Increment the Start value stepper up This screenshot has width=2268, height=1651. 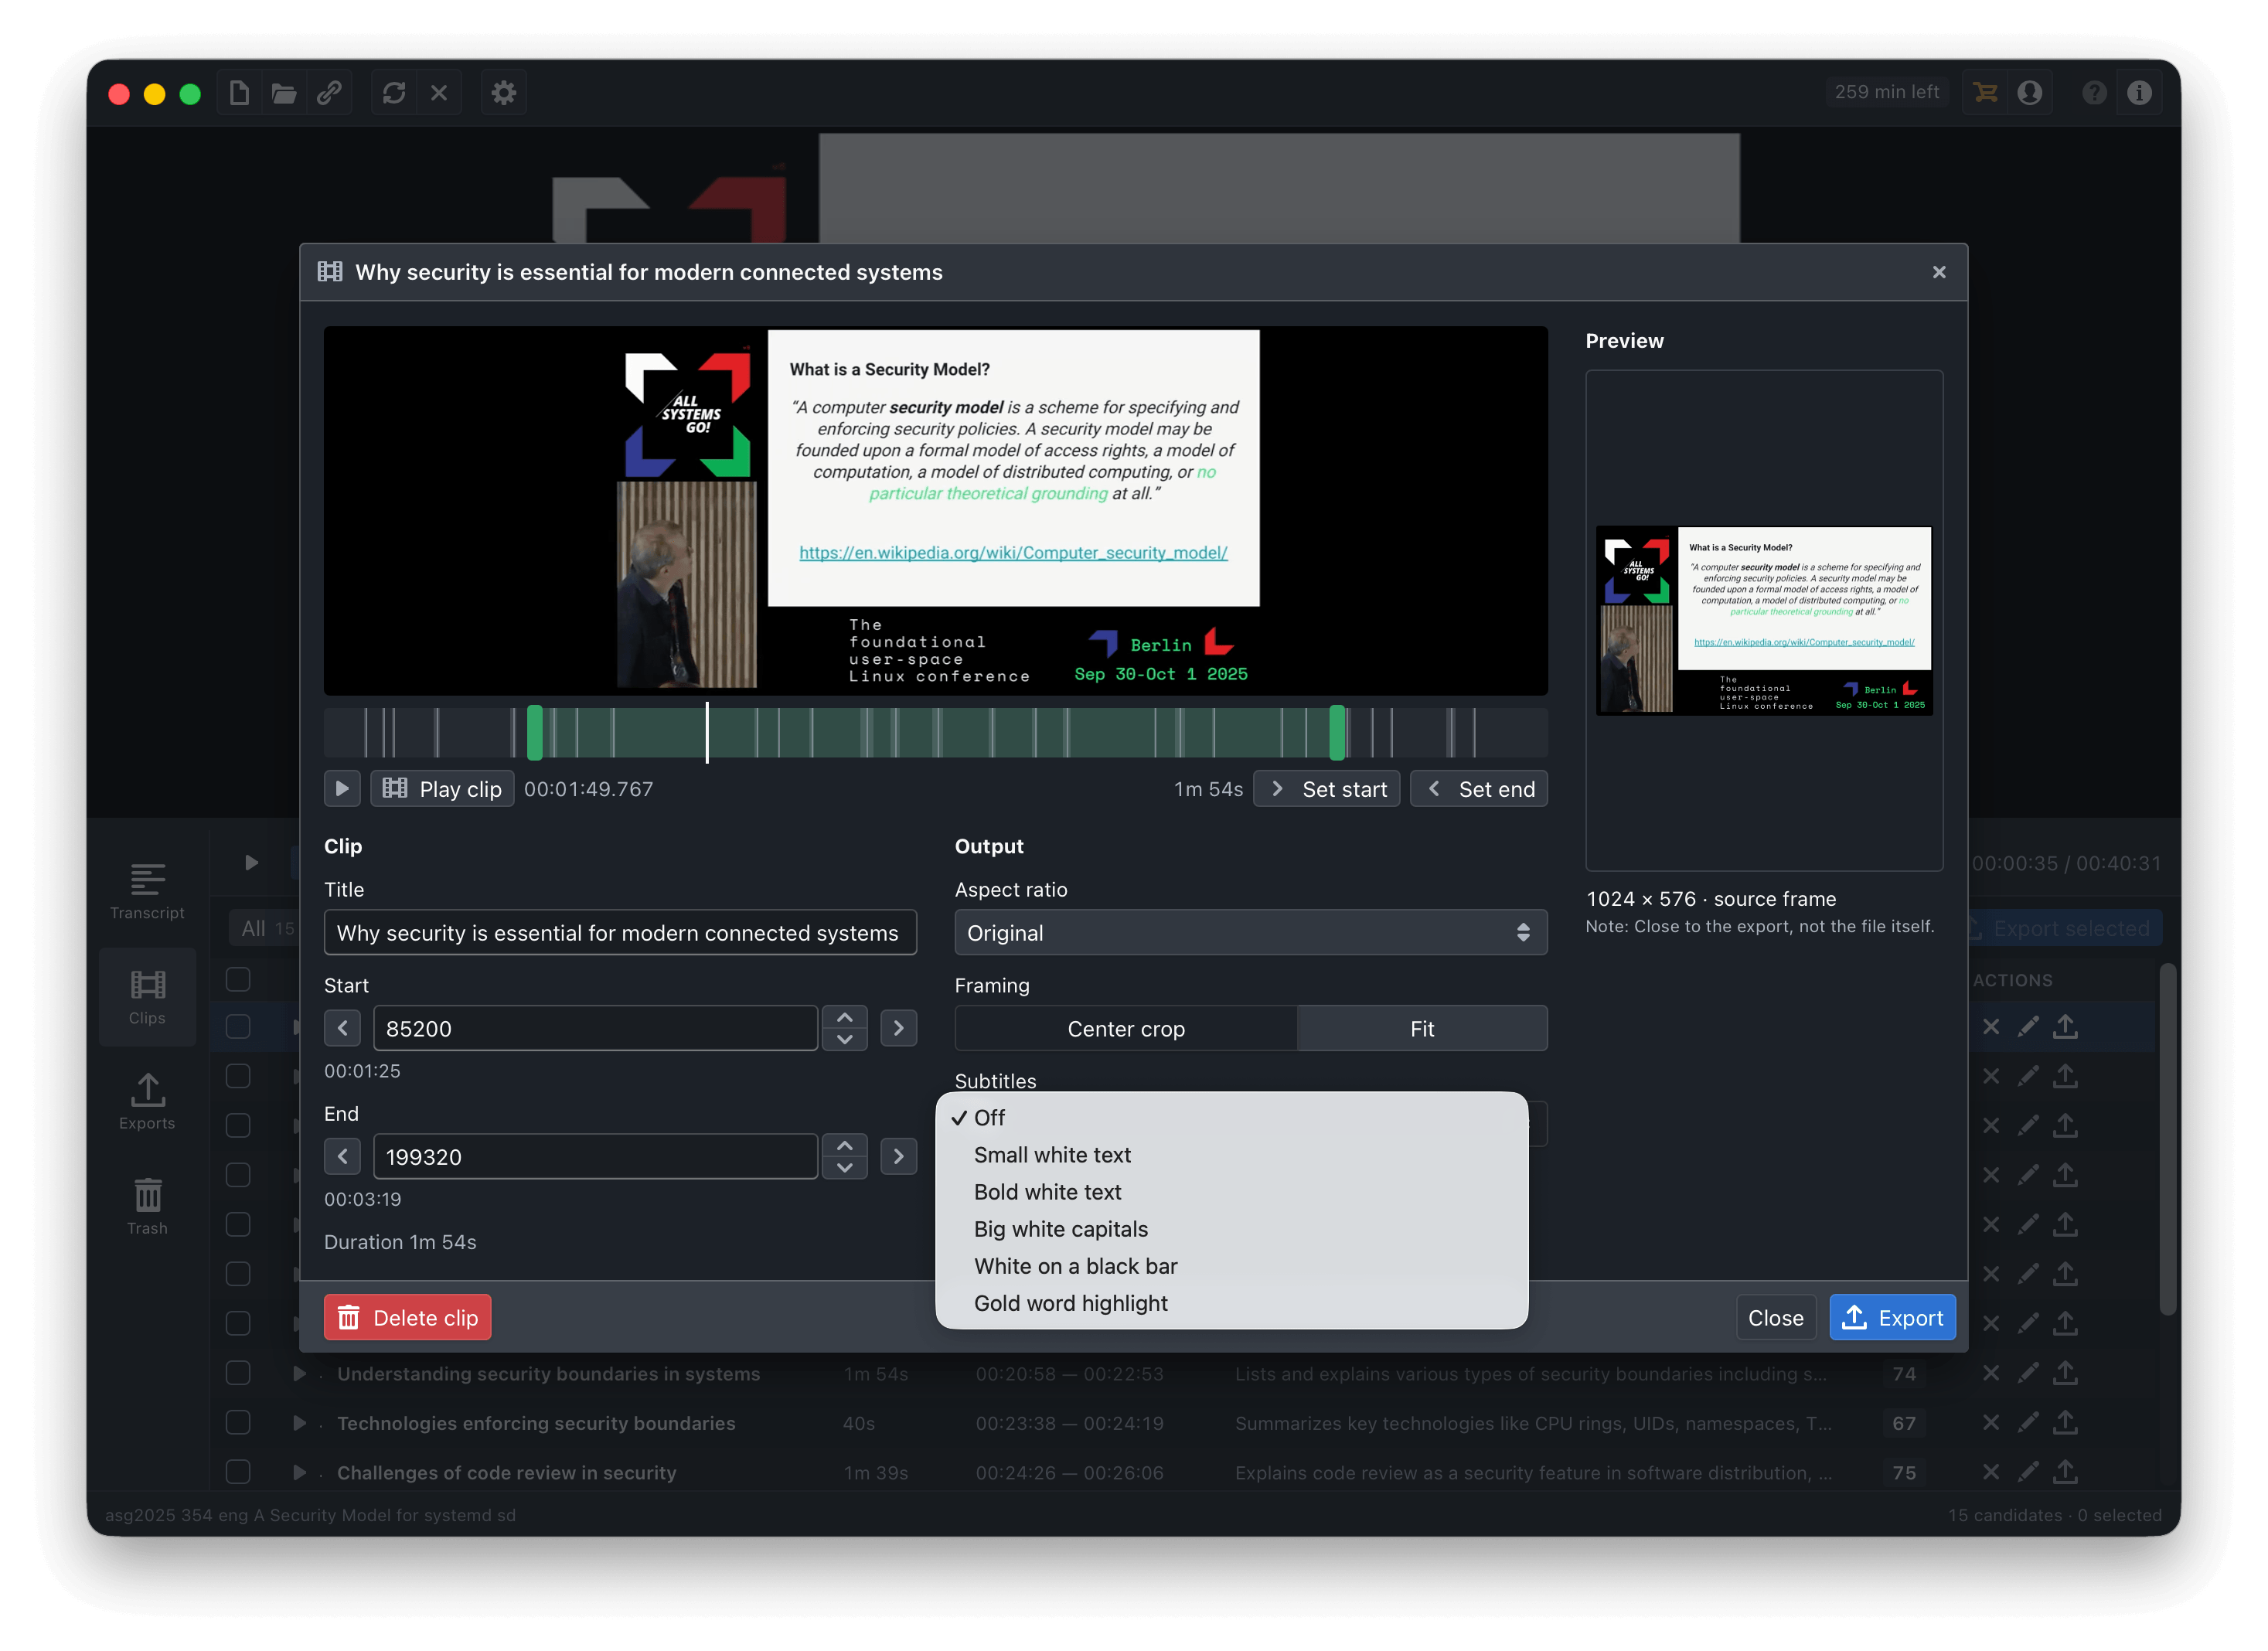(844, 1017)
